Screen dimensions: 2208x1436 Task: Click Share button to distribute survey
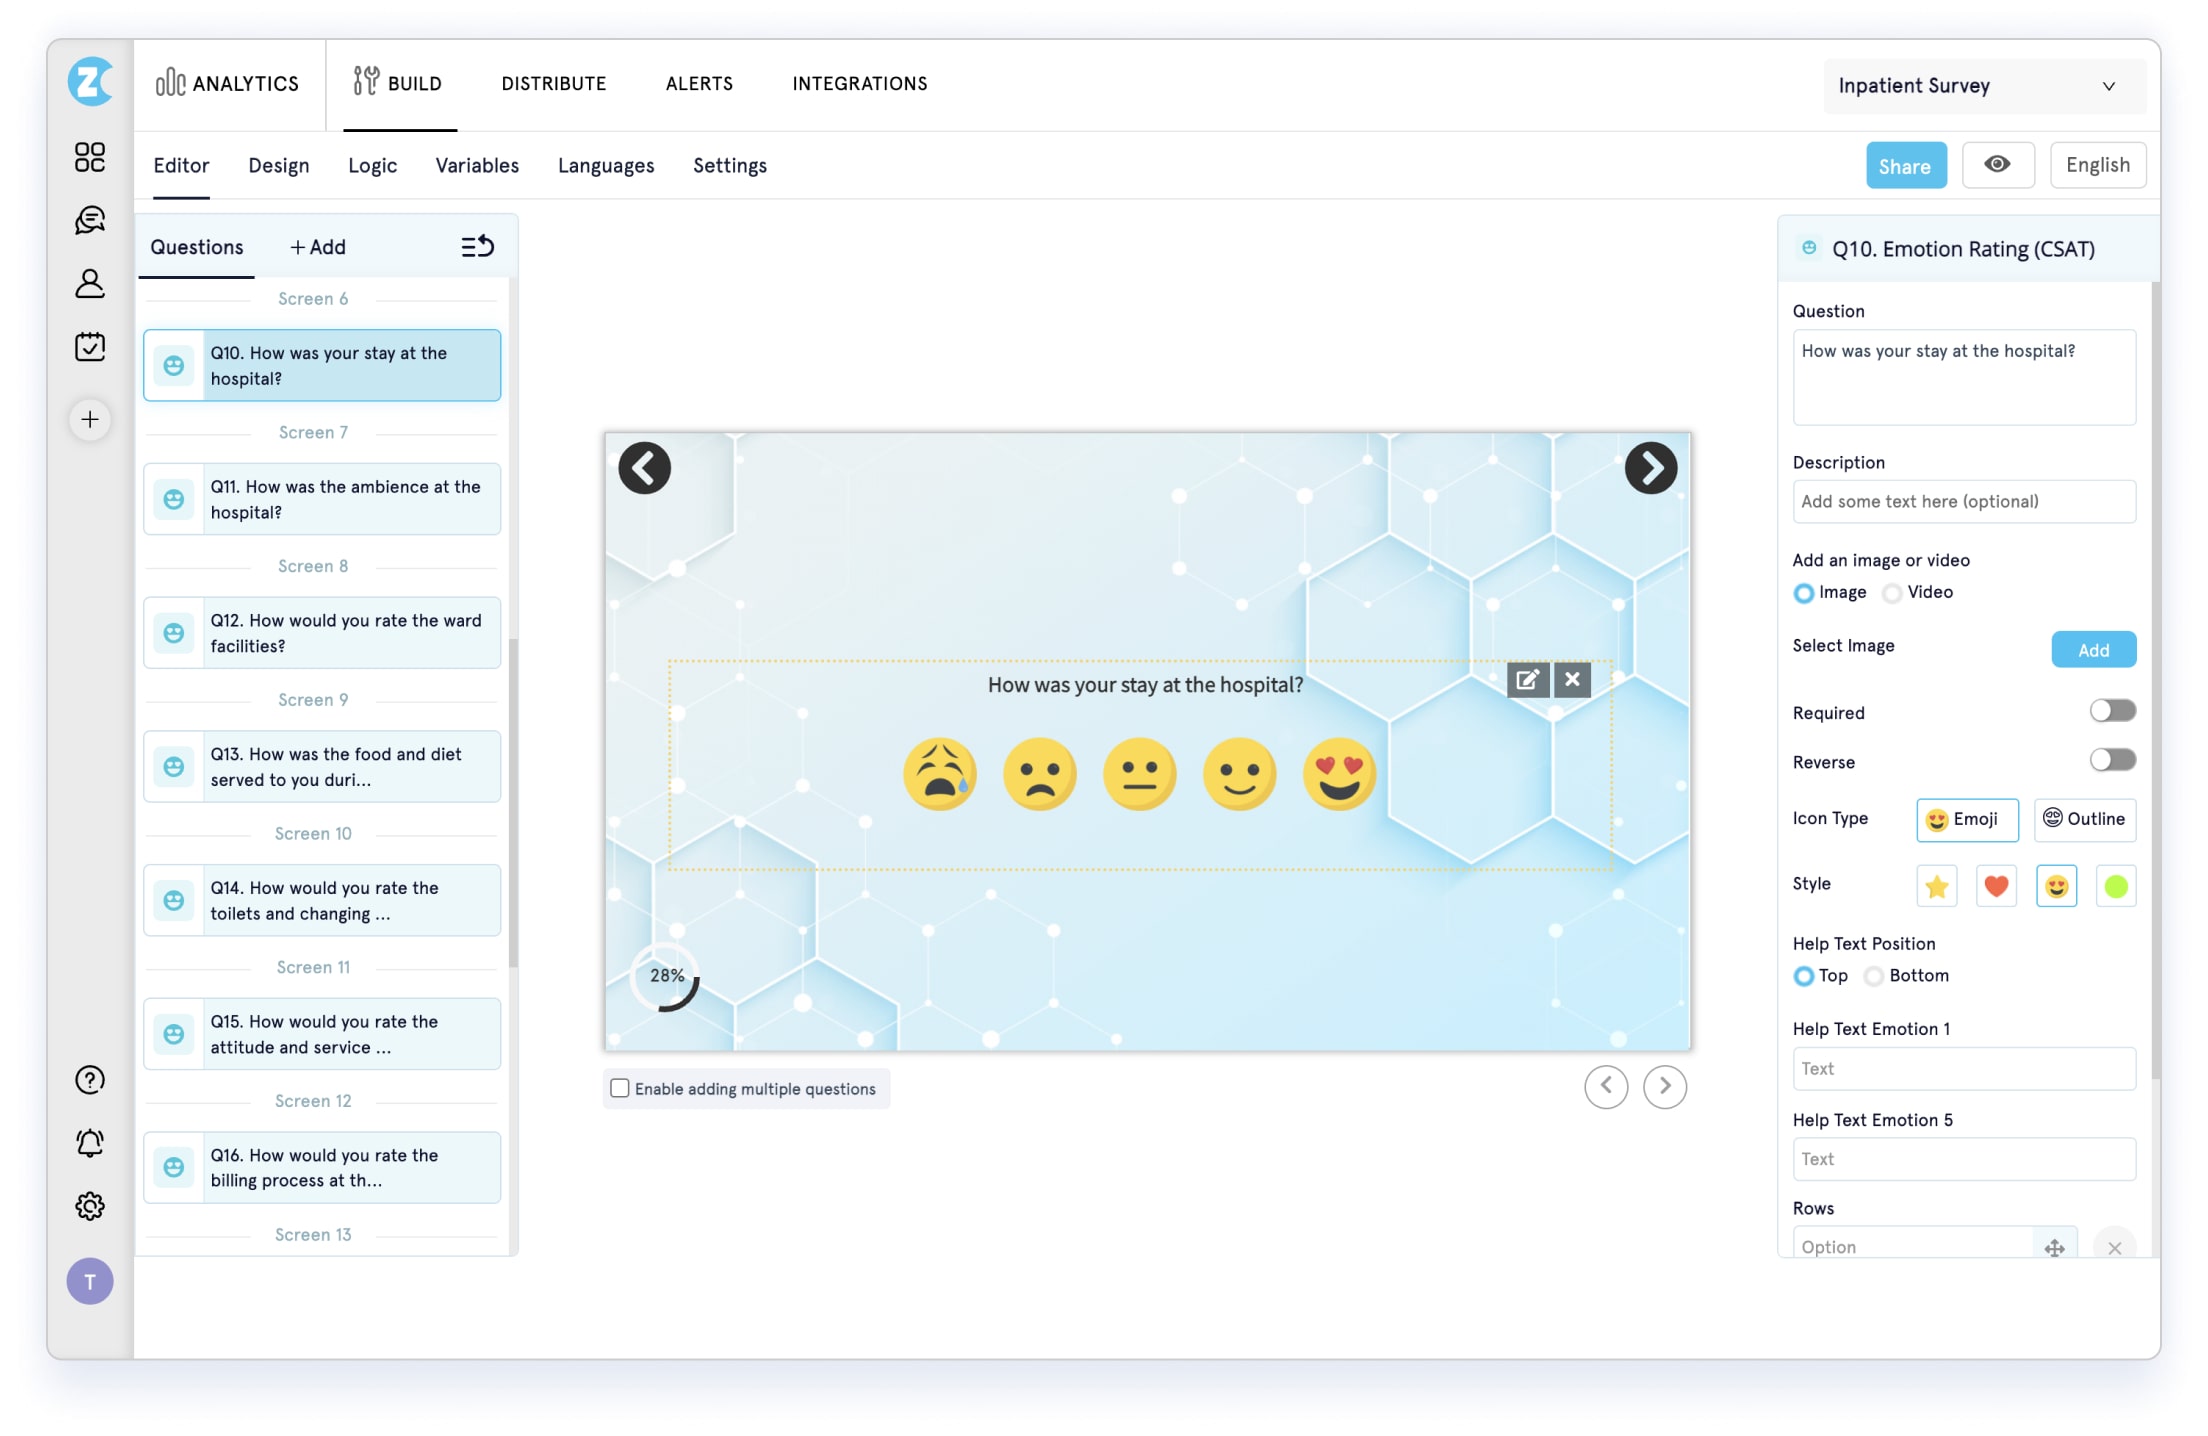pos(1904,163)
